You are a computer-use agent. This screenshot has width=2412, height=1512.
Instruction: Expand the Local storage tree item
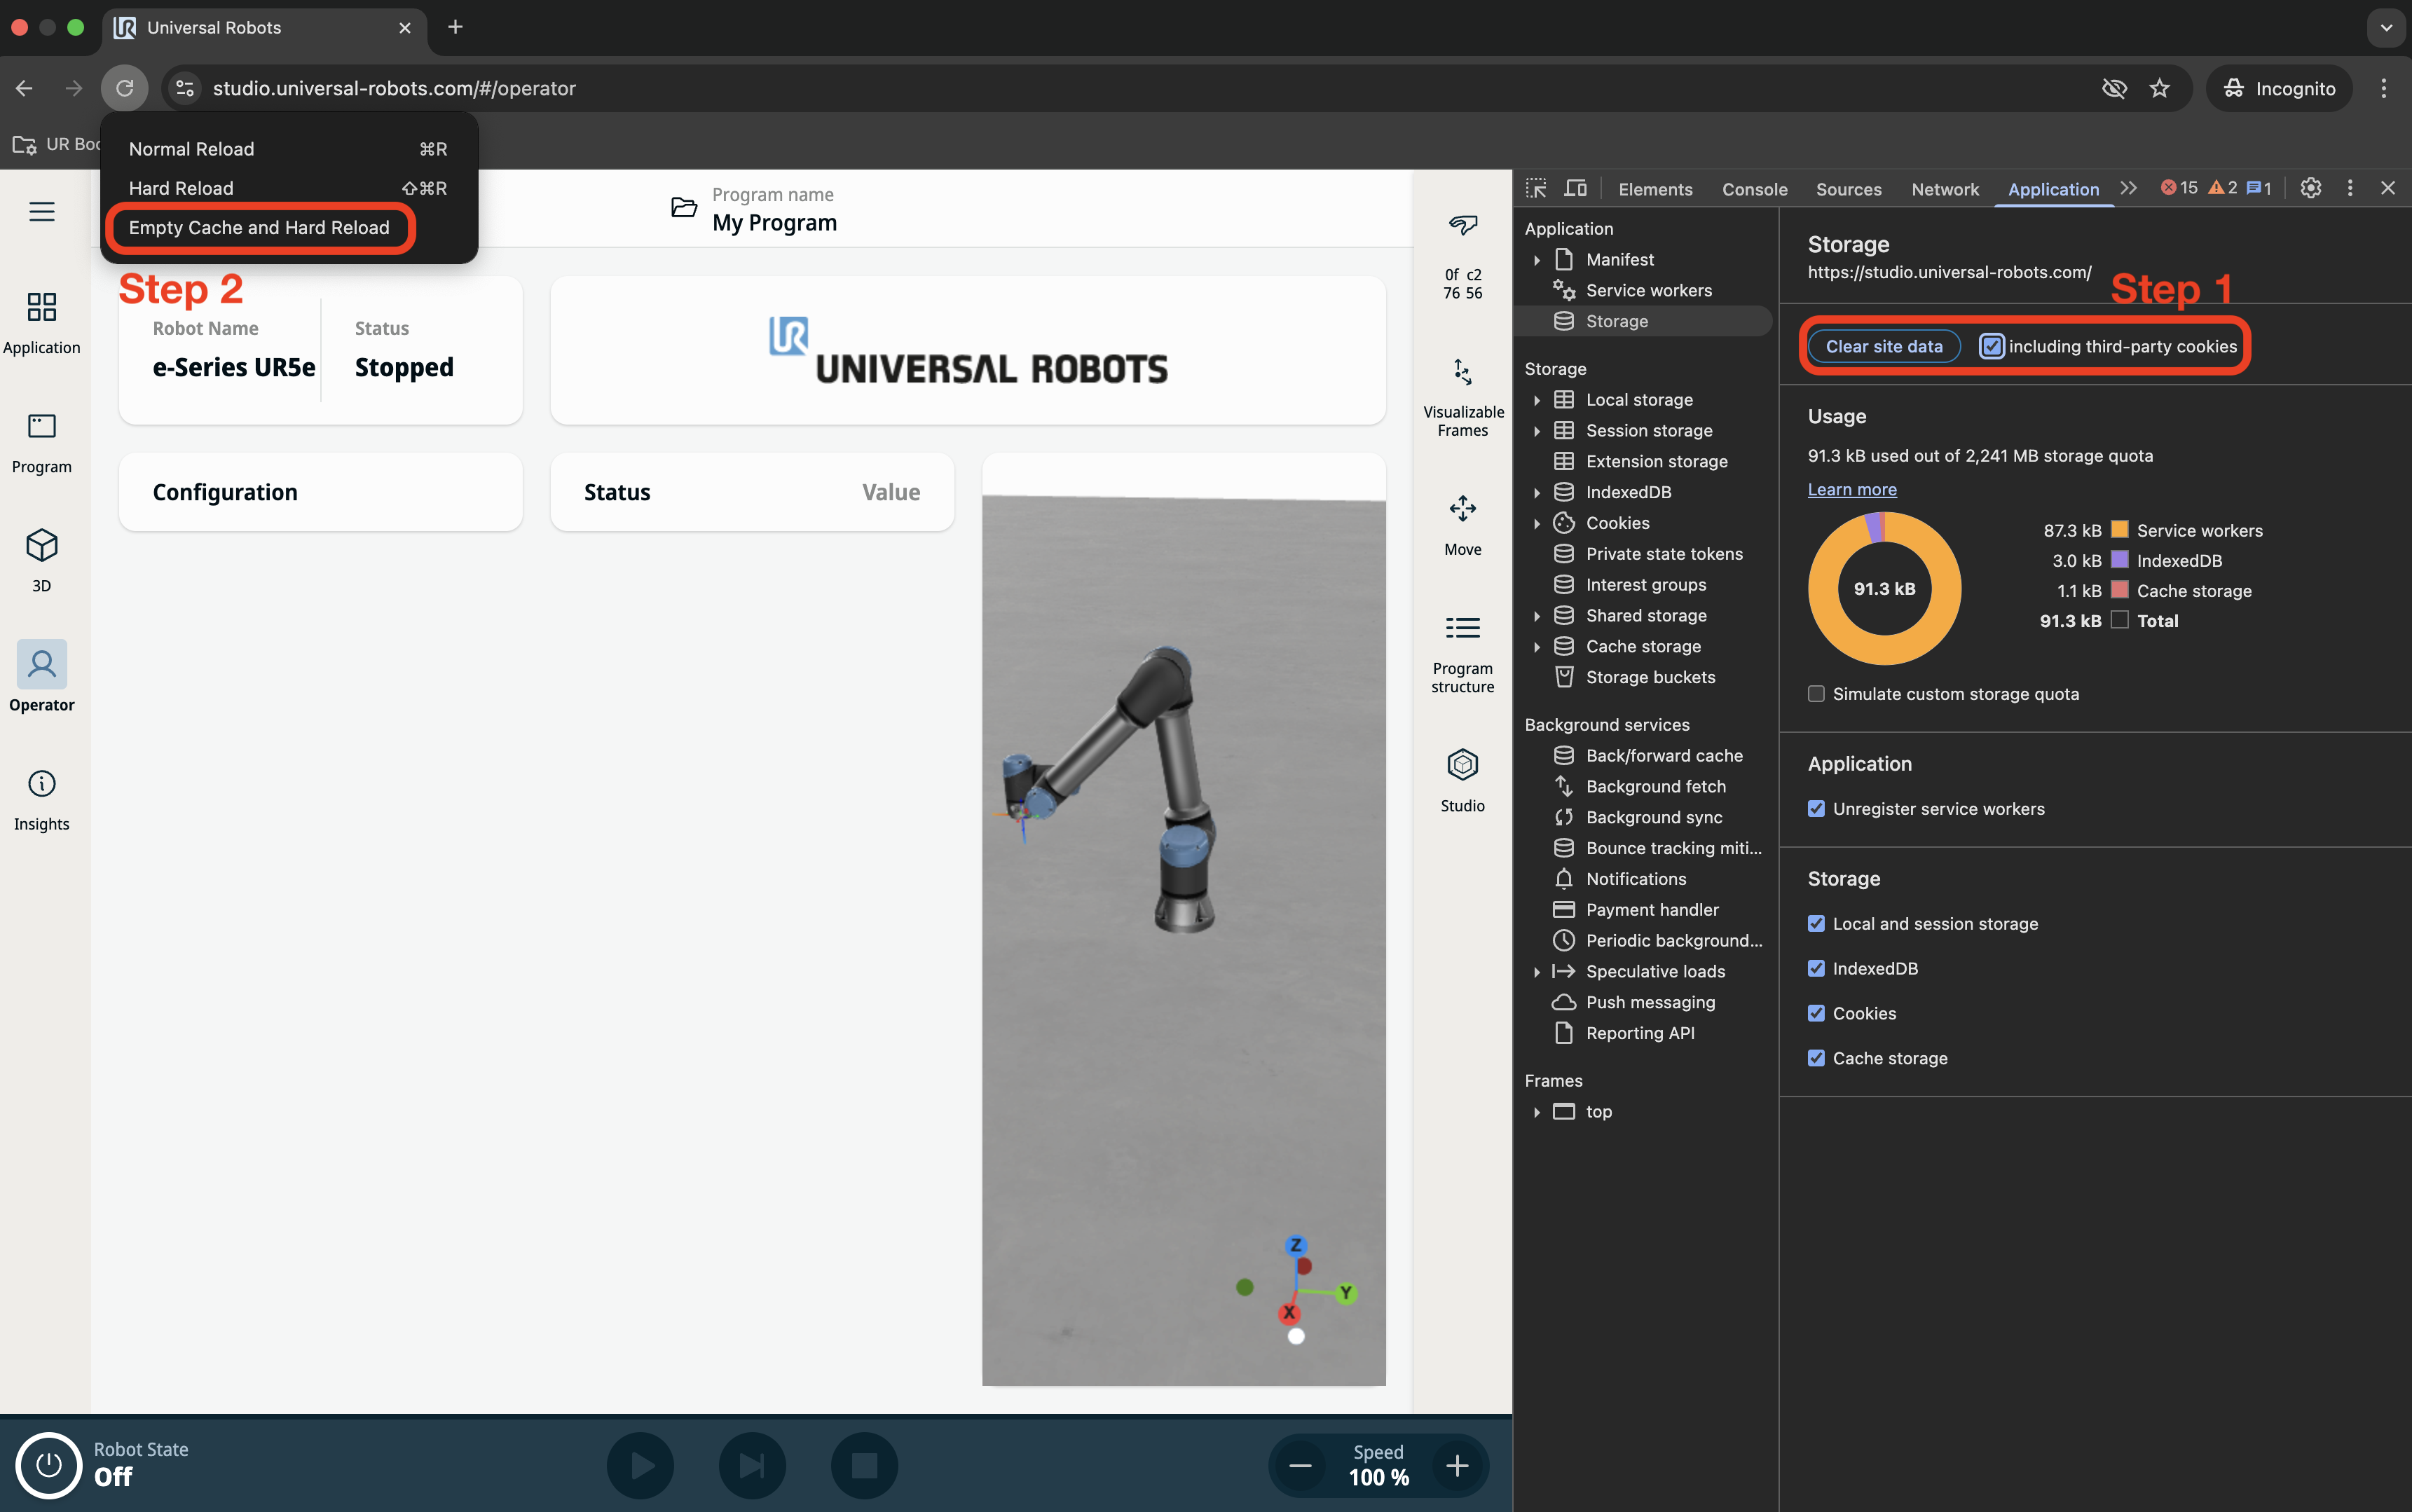[1537, 400]
